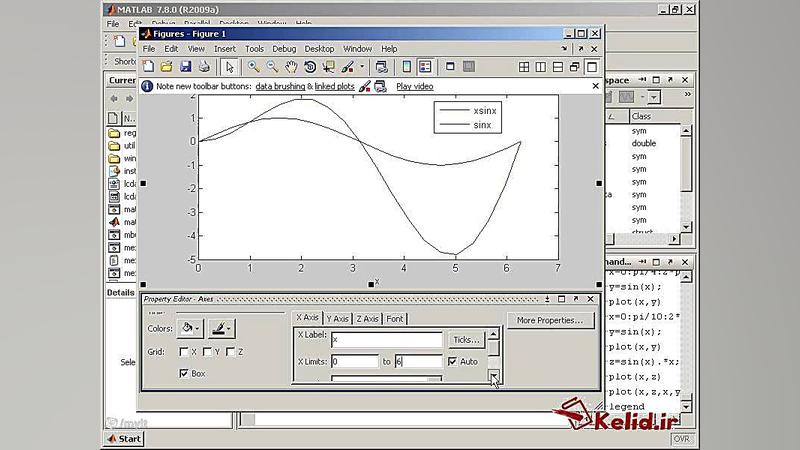The height and width of the screenshot is (450, 800).
Task: Click the brush icon in notification bar
Action: click(x=364, y=87)
